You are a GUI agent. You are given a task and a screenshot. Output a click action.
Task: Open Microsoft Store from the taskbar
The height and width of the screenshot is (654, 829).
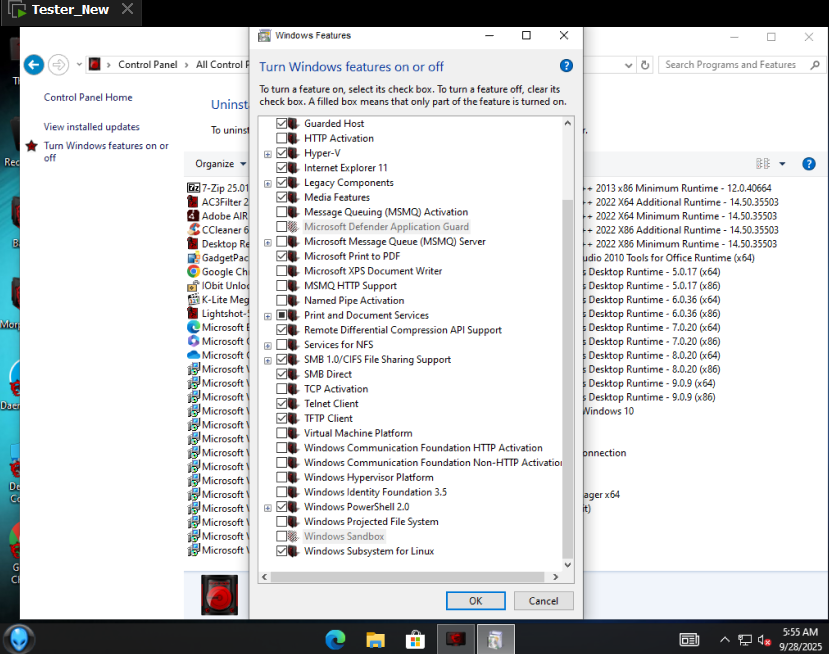pos(415,640)
